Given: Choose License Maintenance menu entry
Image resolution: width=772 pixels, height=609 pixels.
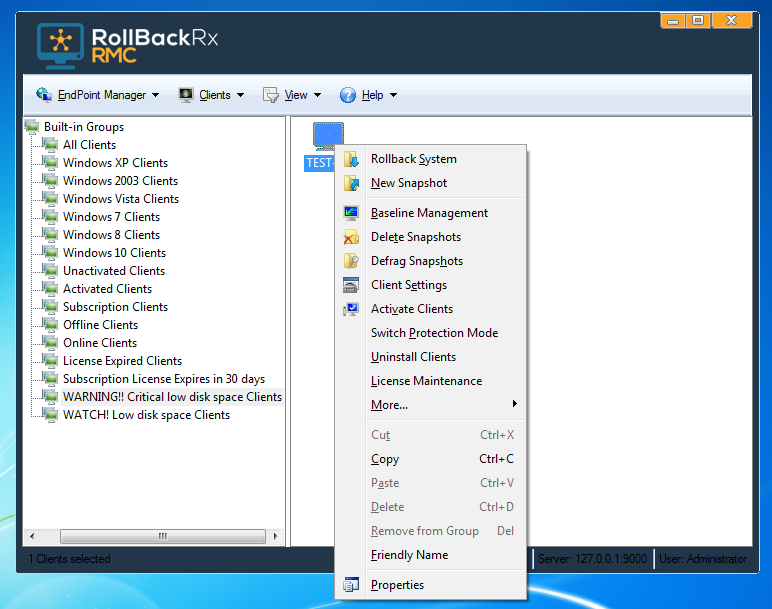Looking at the screenshot, I should point(430,381).
